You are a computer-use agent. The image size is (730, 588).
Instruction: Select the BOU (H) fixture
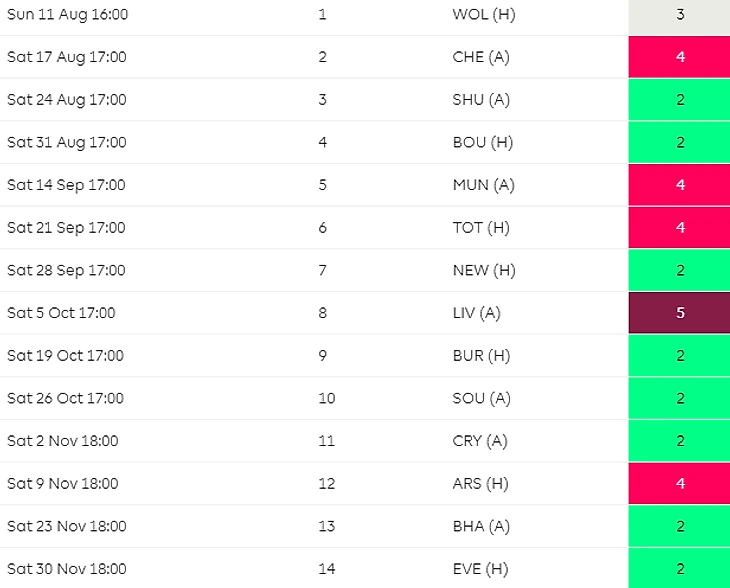coord(365,142)
